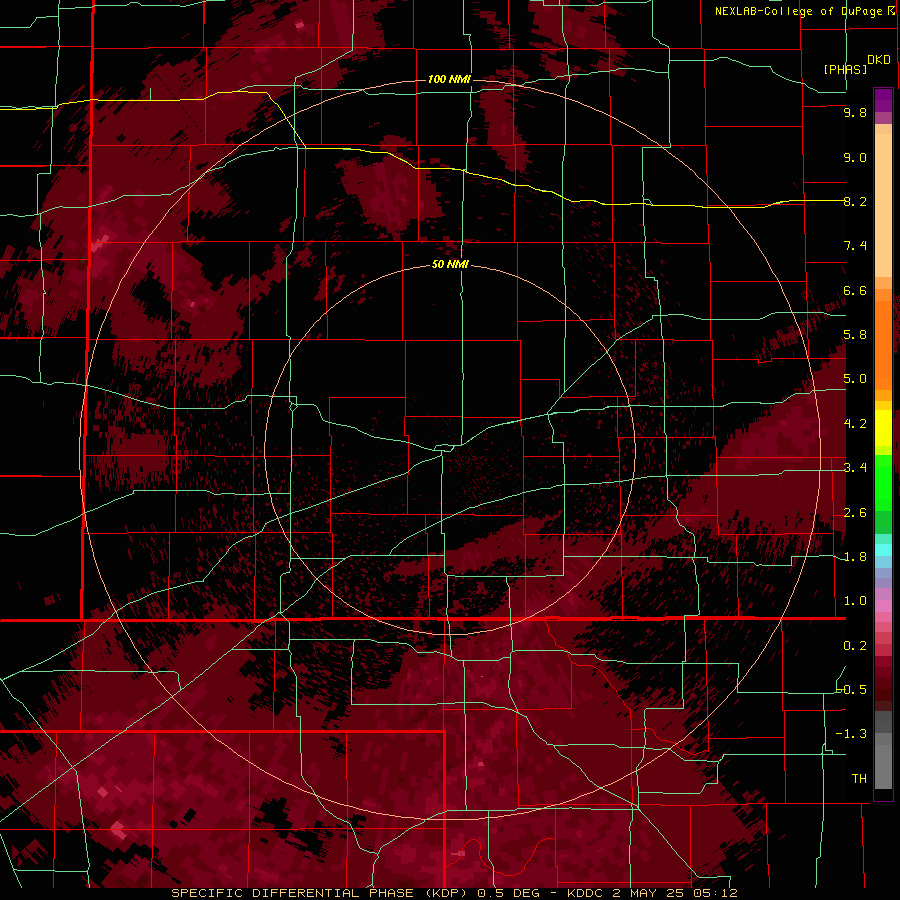Click the 5.0 value on color scale
This screenshot has width=900, height=900.
(855, 379)
